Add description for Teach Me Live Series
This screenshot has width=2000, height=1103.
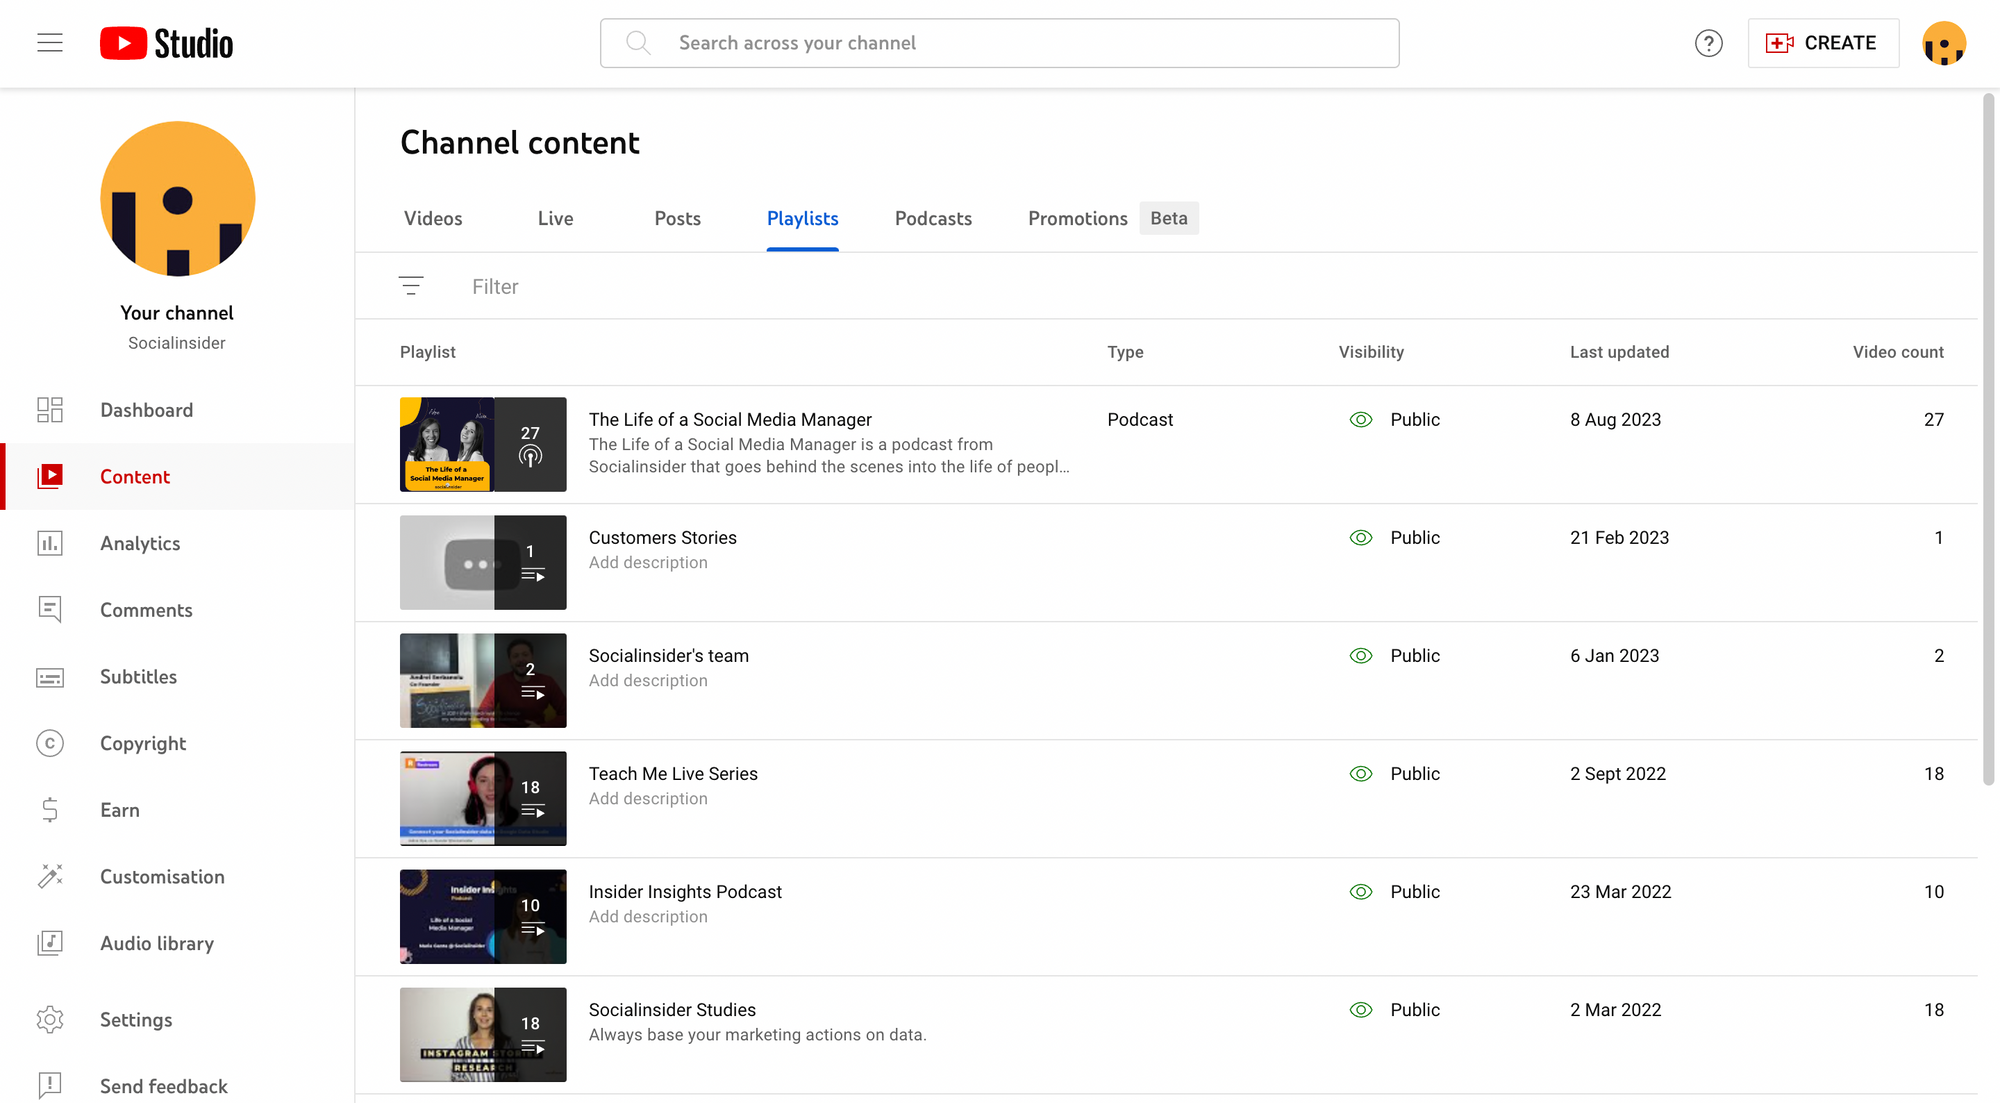coord(648,799)
